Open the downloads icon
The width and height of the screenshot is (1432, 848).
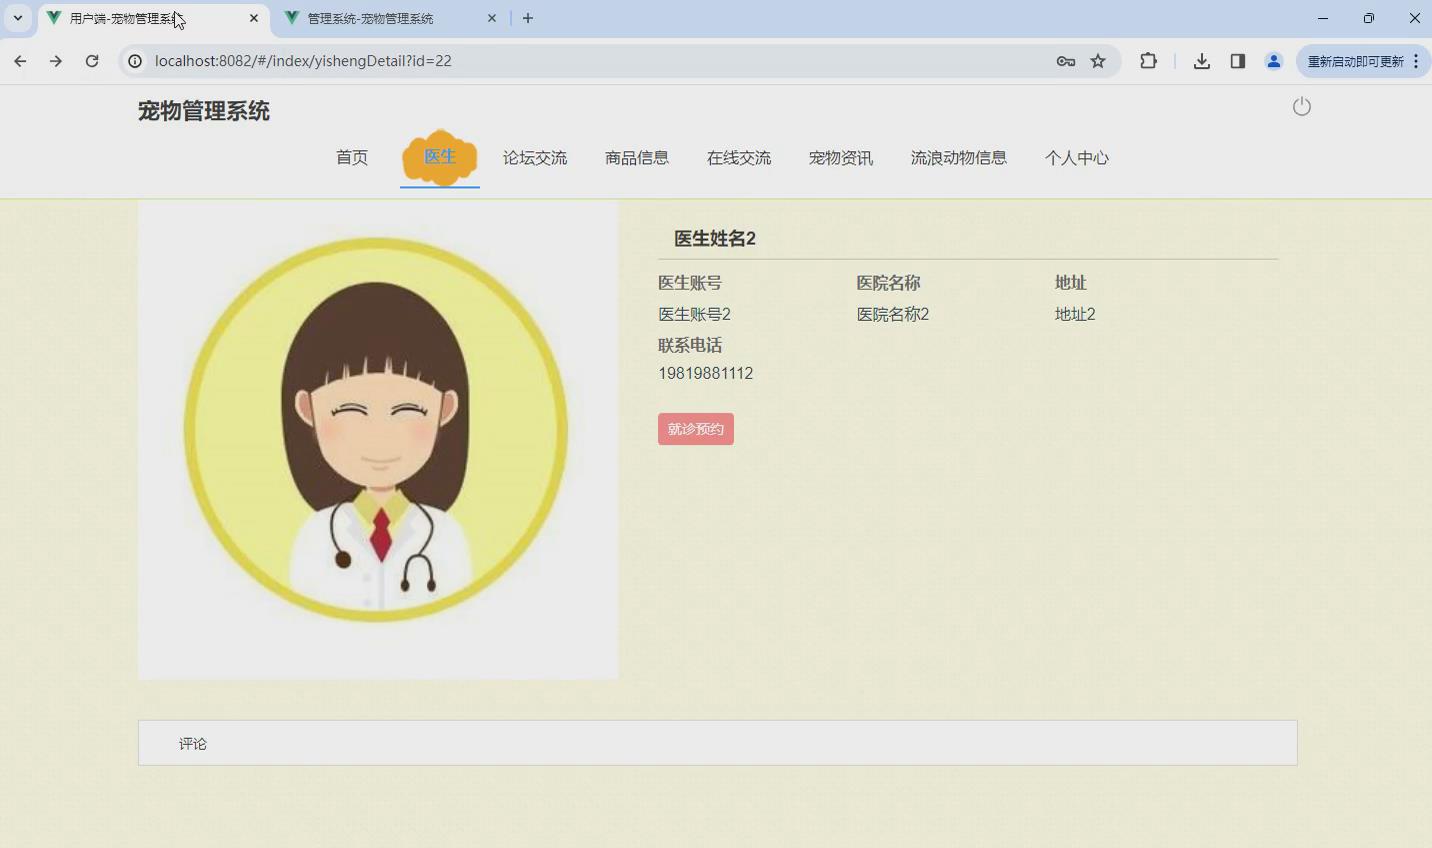point(1201,61)
